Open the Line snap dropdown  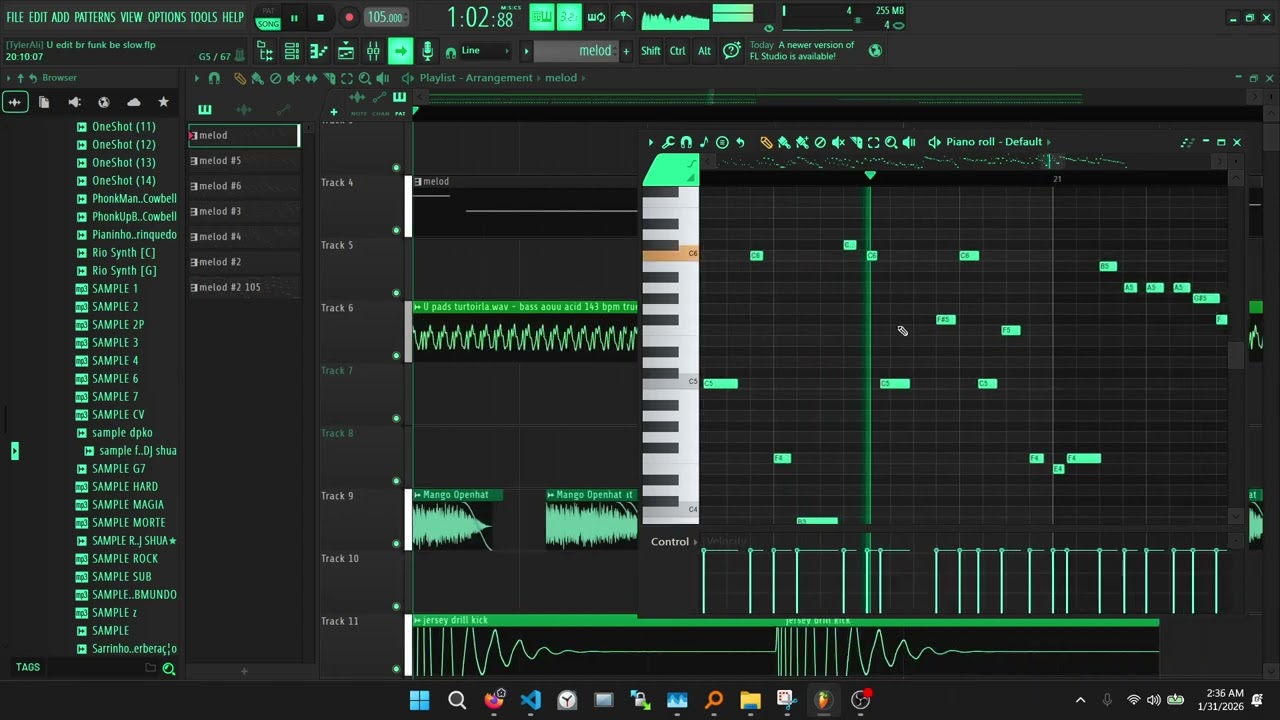point(484,51)
